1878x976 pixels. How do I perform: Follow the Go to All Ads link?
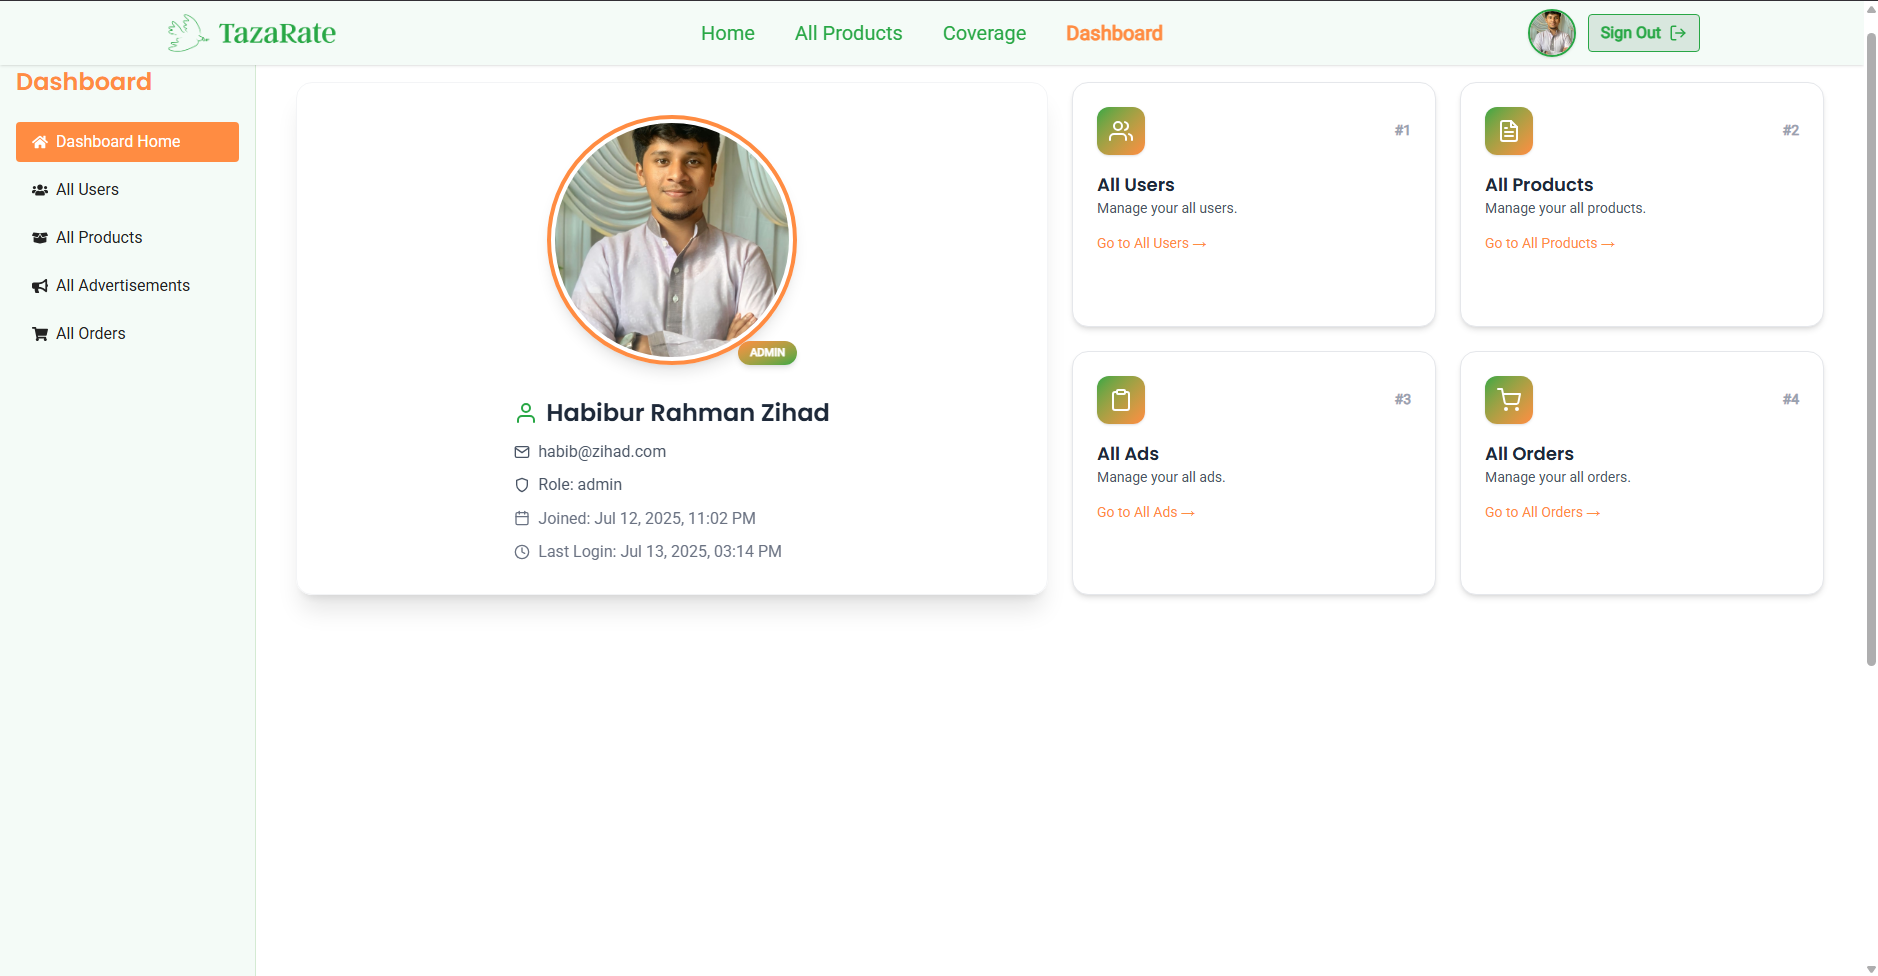1146,512
